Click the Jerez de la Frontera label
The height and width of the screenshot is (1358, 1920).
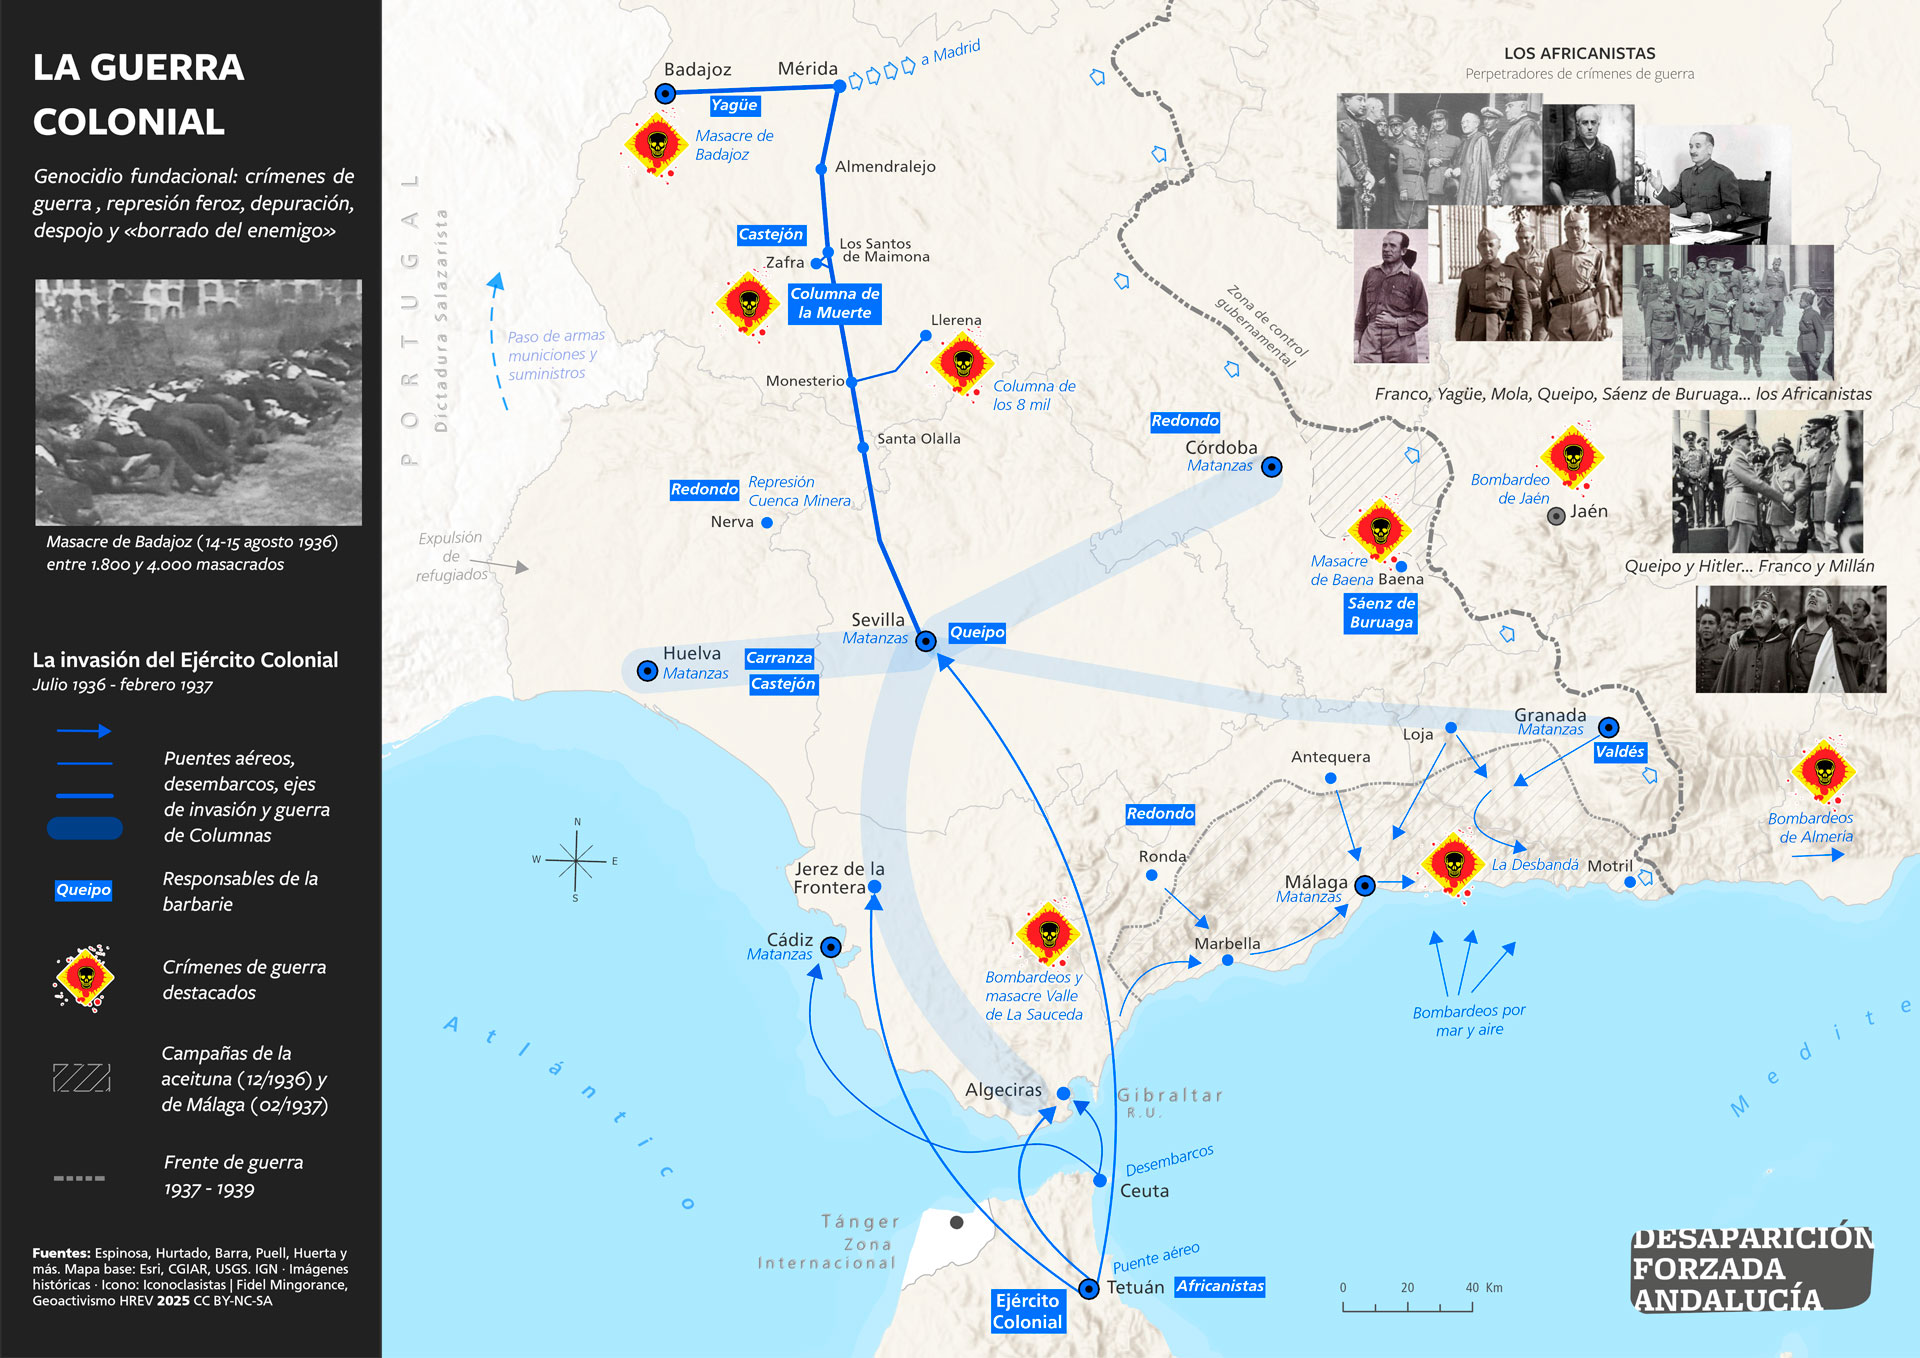(839, 878)
